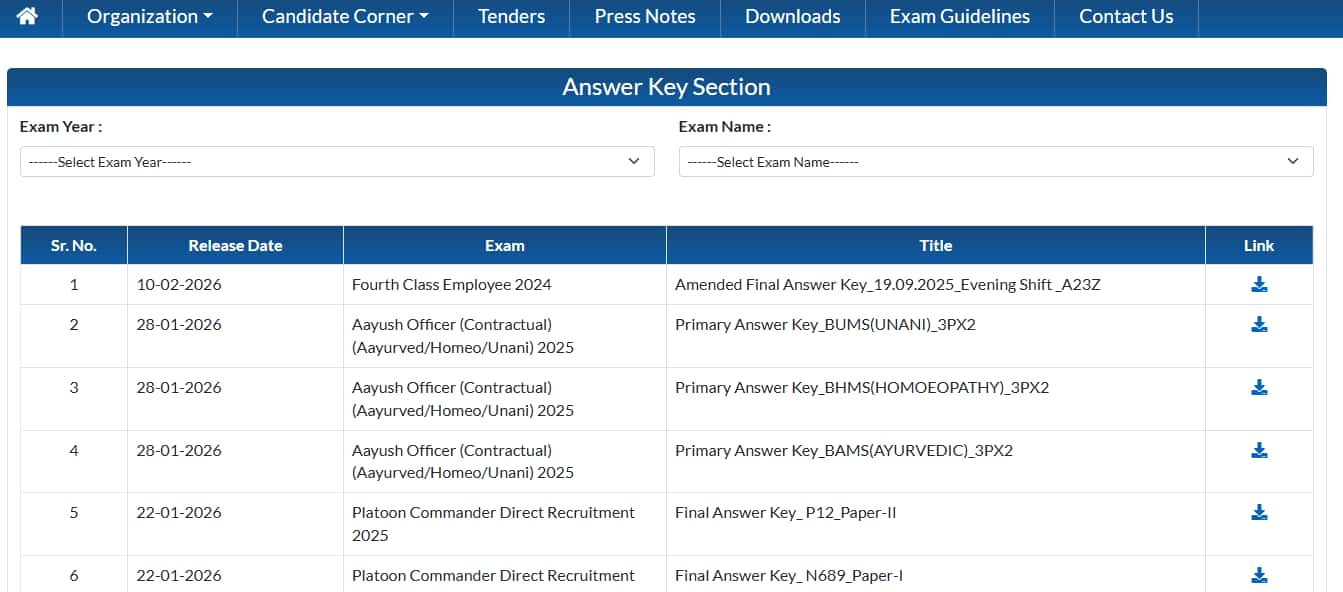Open the Press Notes page
This screenshot has height=592, width=1343.
(644, 17)
